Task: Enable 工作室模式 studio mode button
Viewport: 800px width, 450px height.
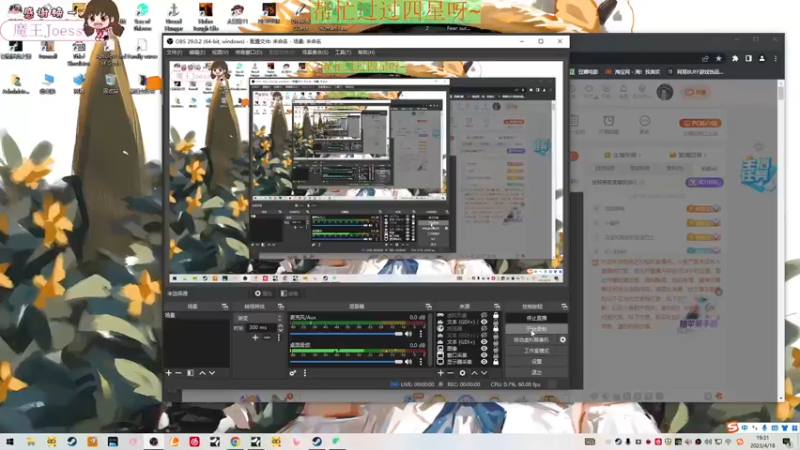Action: click(x=536, y=351)
